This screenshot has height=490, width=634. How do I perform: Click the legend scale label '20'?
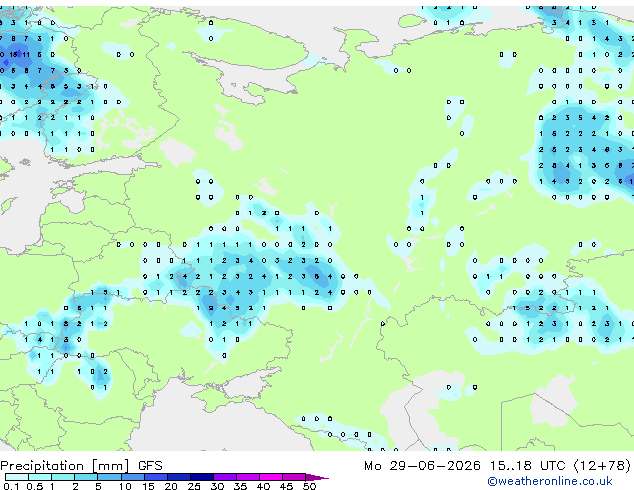pos(171,486)
